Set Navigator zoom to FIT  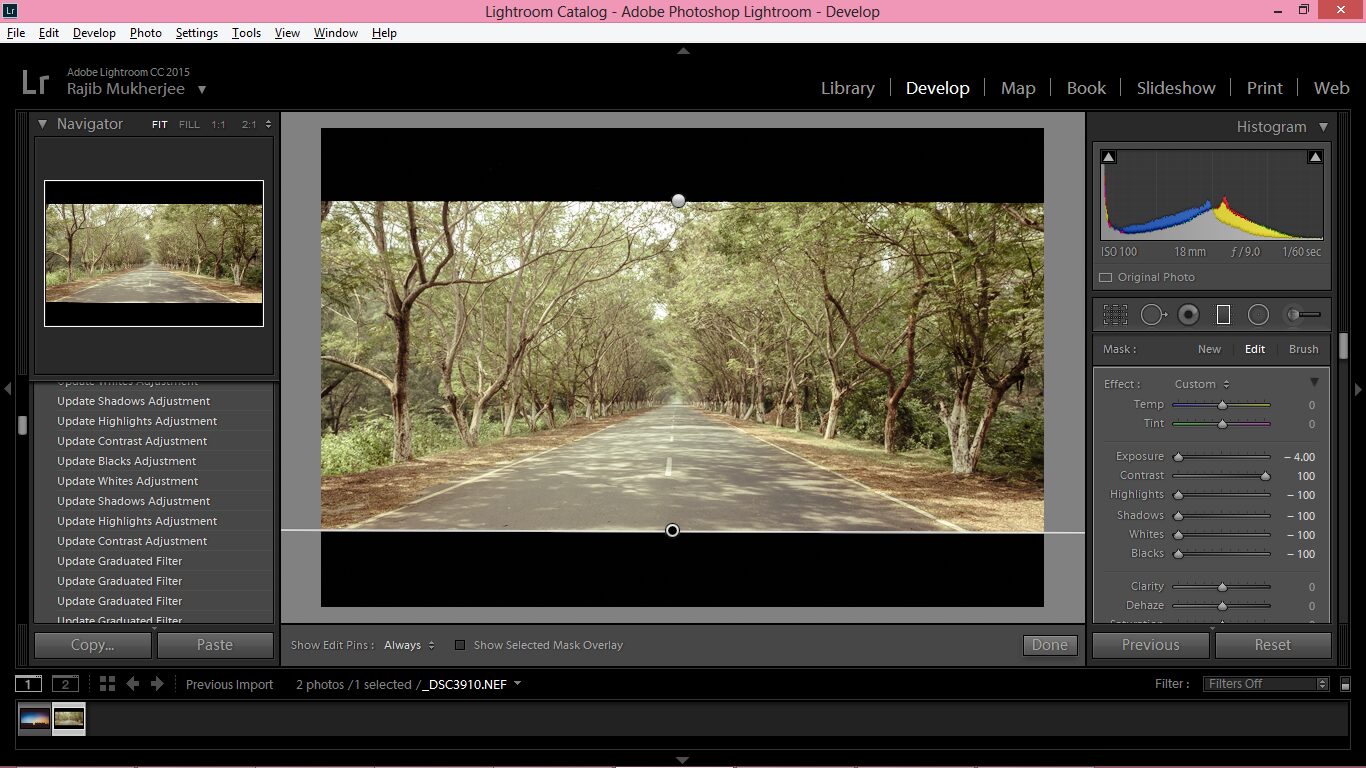160,125
